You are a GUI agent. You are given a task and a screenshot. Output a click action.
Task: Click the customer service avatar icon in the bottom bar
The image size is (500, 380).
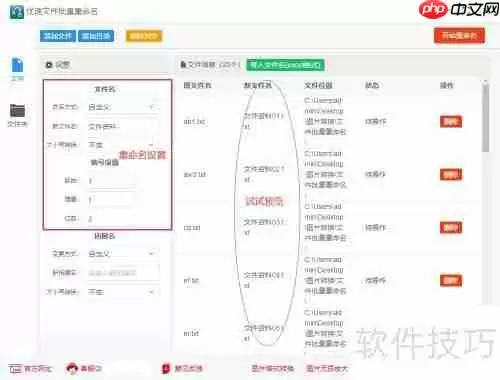[x=72, y=368]
